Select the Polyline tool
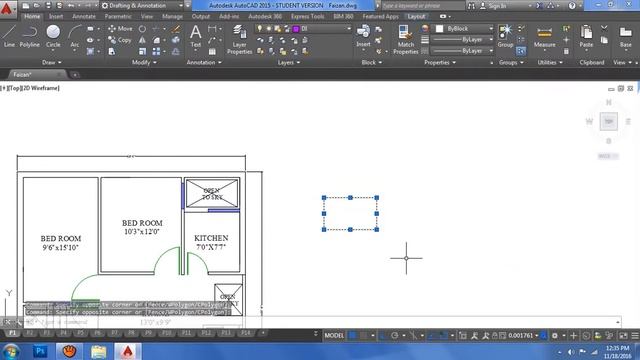Image resolution: width=640 pixels, height=360 pixels. (29, 36)
